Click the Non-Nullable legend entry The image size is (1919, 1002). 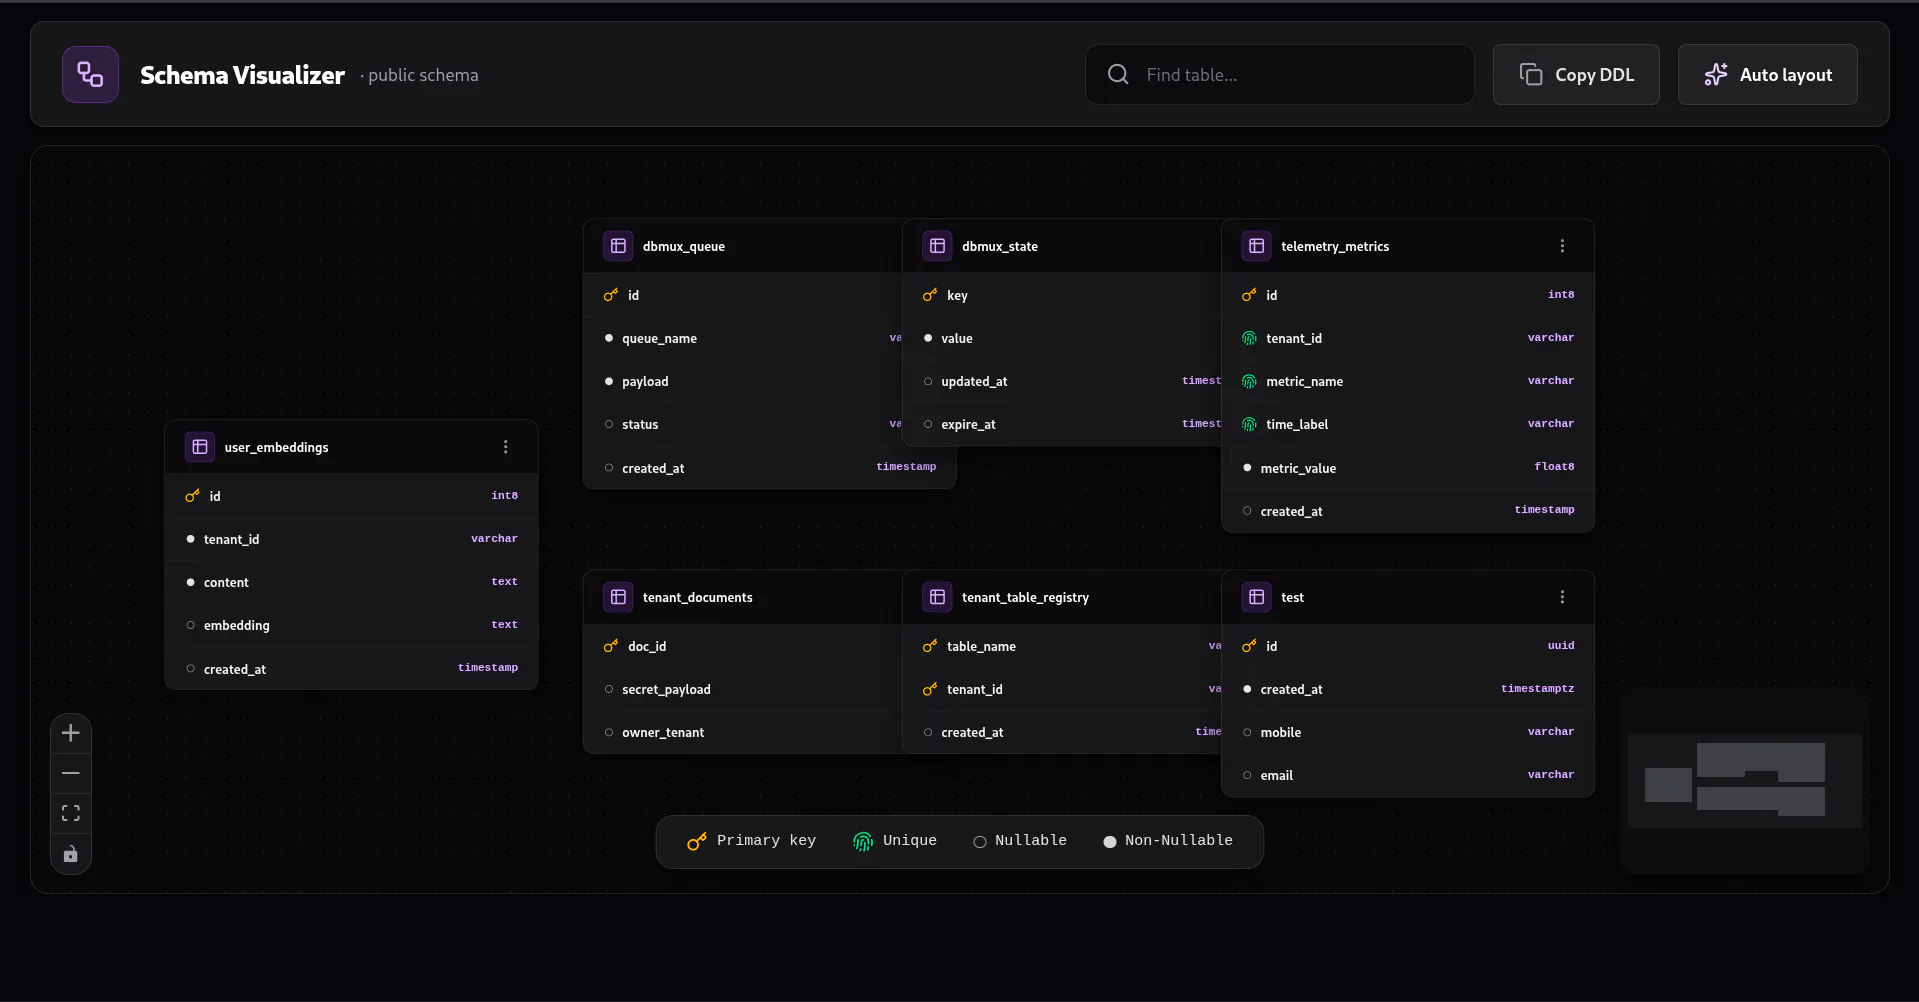pyautogui.click(x=1168, y=841)
